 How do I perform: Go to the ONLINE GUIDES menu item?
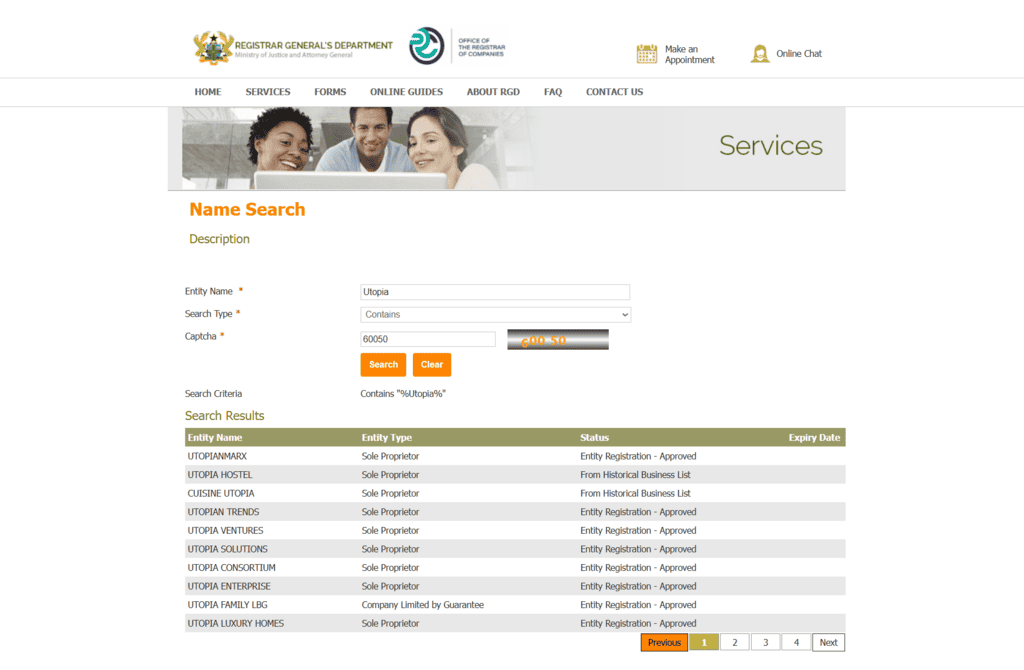(406, 92)
